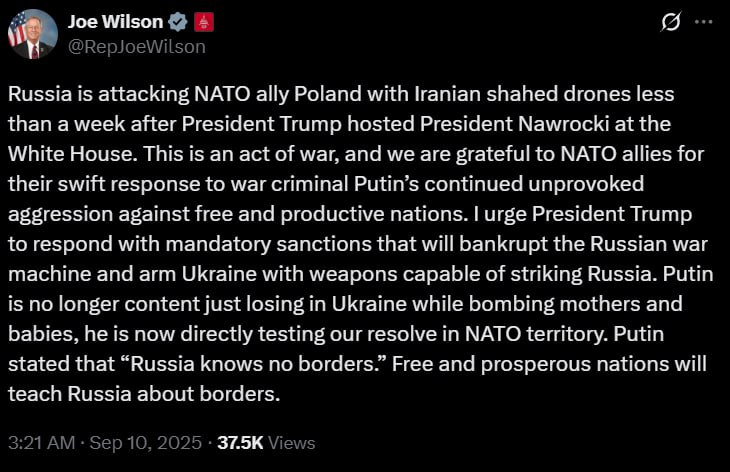Open the Grok explain-this-post slashed circle icon
This screenshot has height=472, width=730.
pyautogui.click(x=671, y=21)
